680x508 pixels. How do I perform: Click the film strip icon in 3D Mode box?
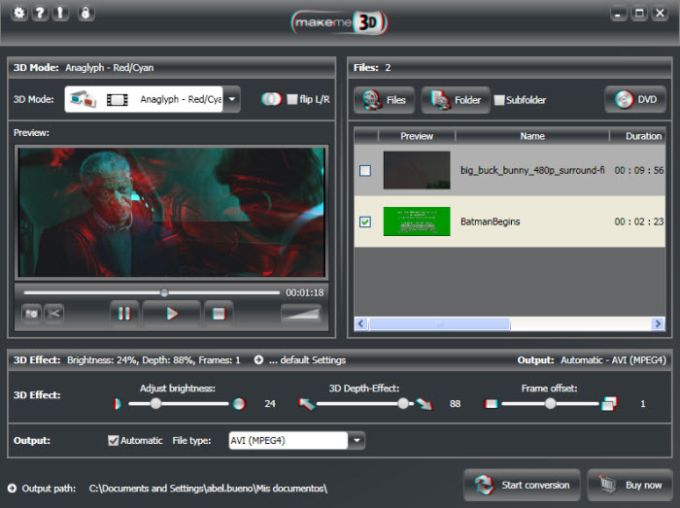tap(117, 100)
